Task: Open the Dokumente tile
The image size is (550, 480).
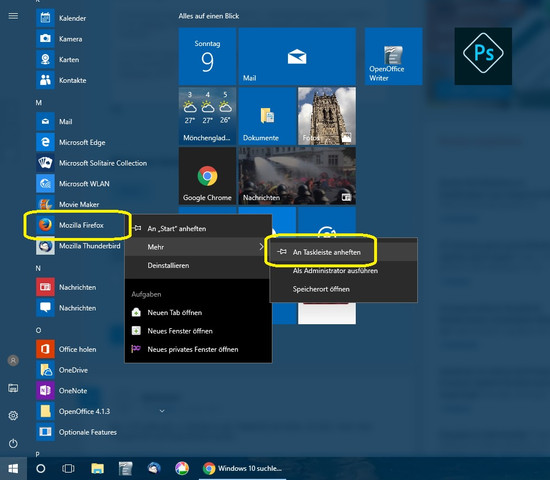Action: click(267, 116)
